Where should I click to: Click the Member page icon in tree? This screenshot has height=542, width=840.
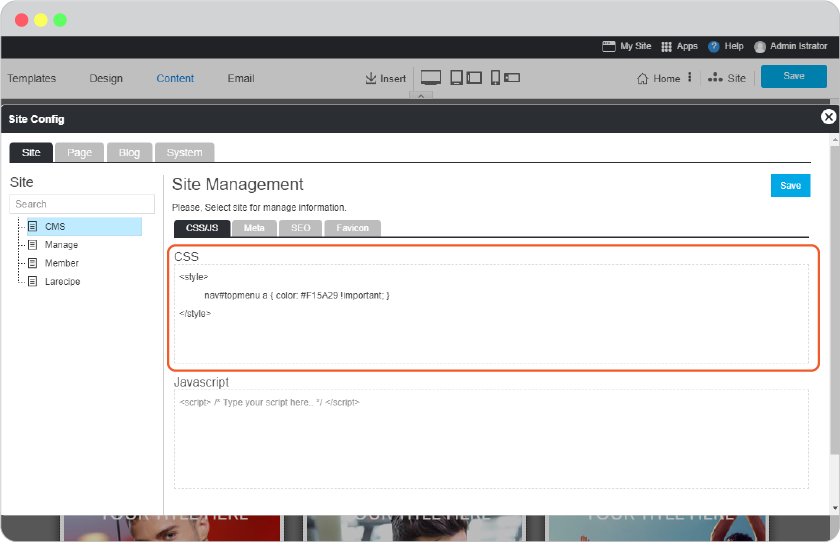tap(33, 263)
